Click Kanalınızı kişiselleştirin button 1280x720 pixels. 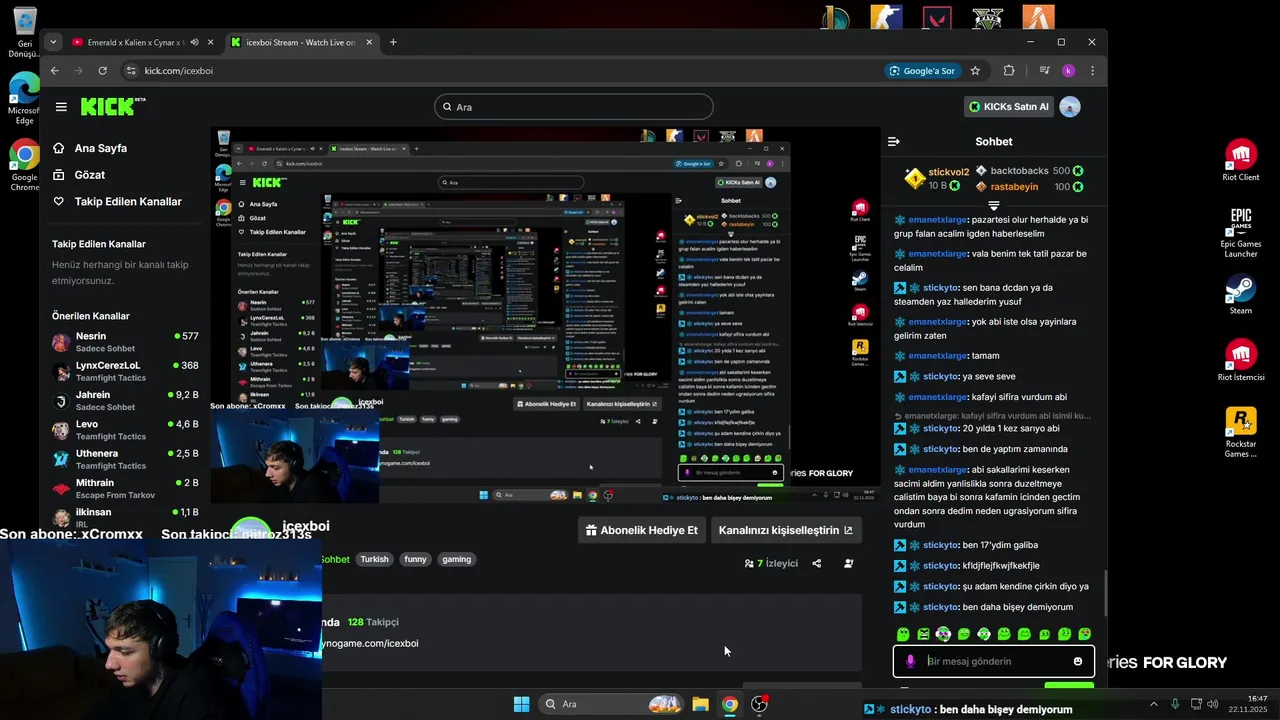(x=786, y=530)
